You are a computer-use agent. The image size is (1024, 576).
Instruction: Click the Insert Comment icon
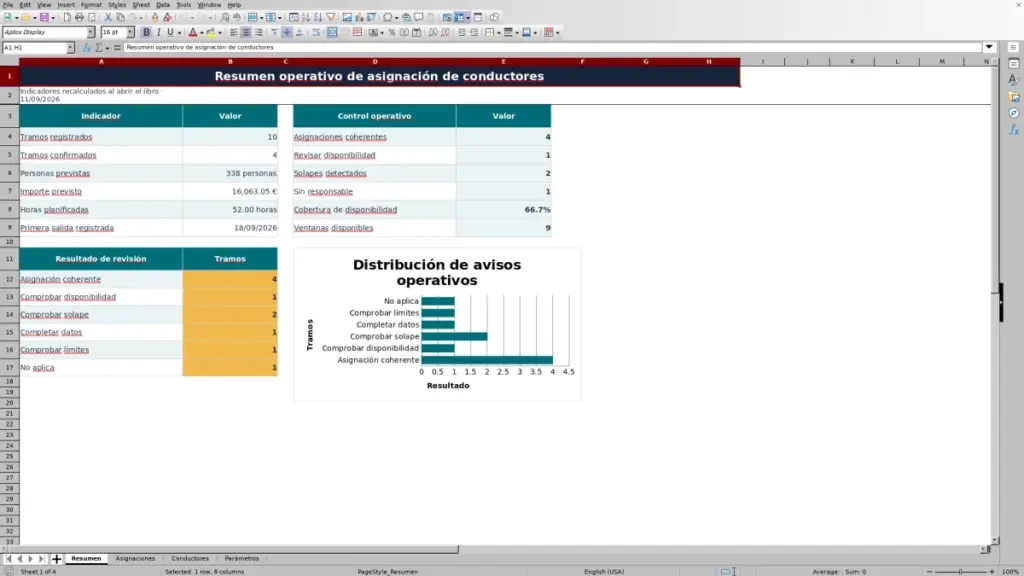[x=419, y=18]
